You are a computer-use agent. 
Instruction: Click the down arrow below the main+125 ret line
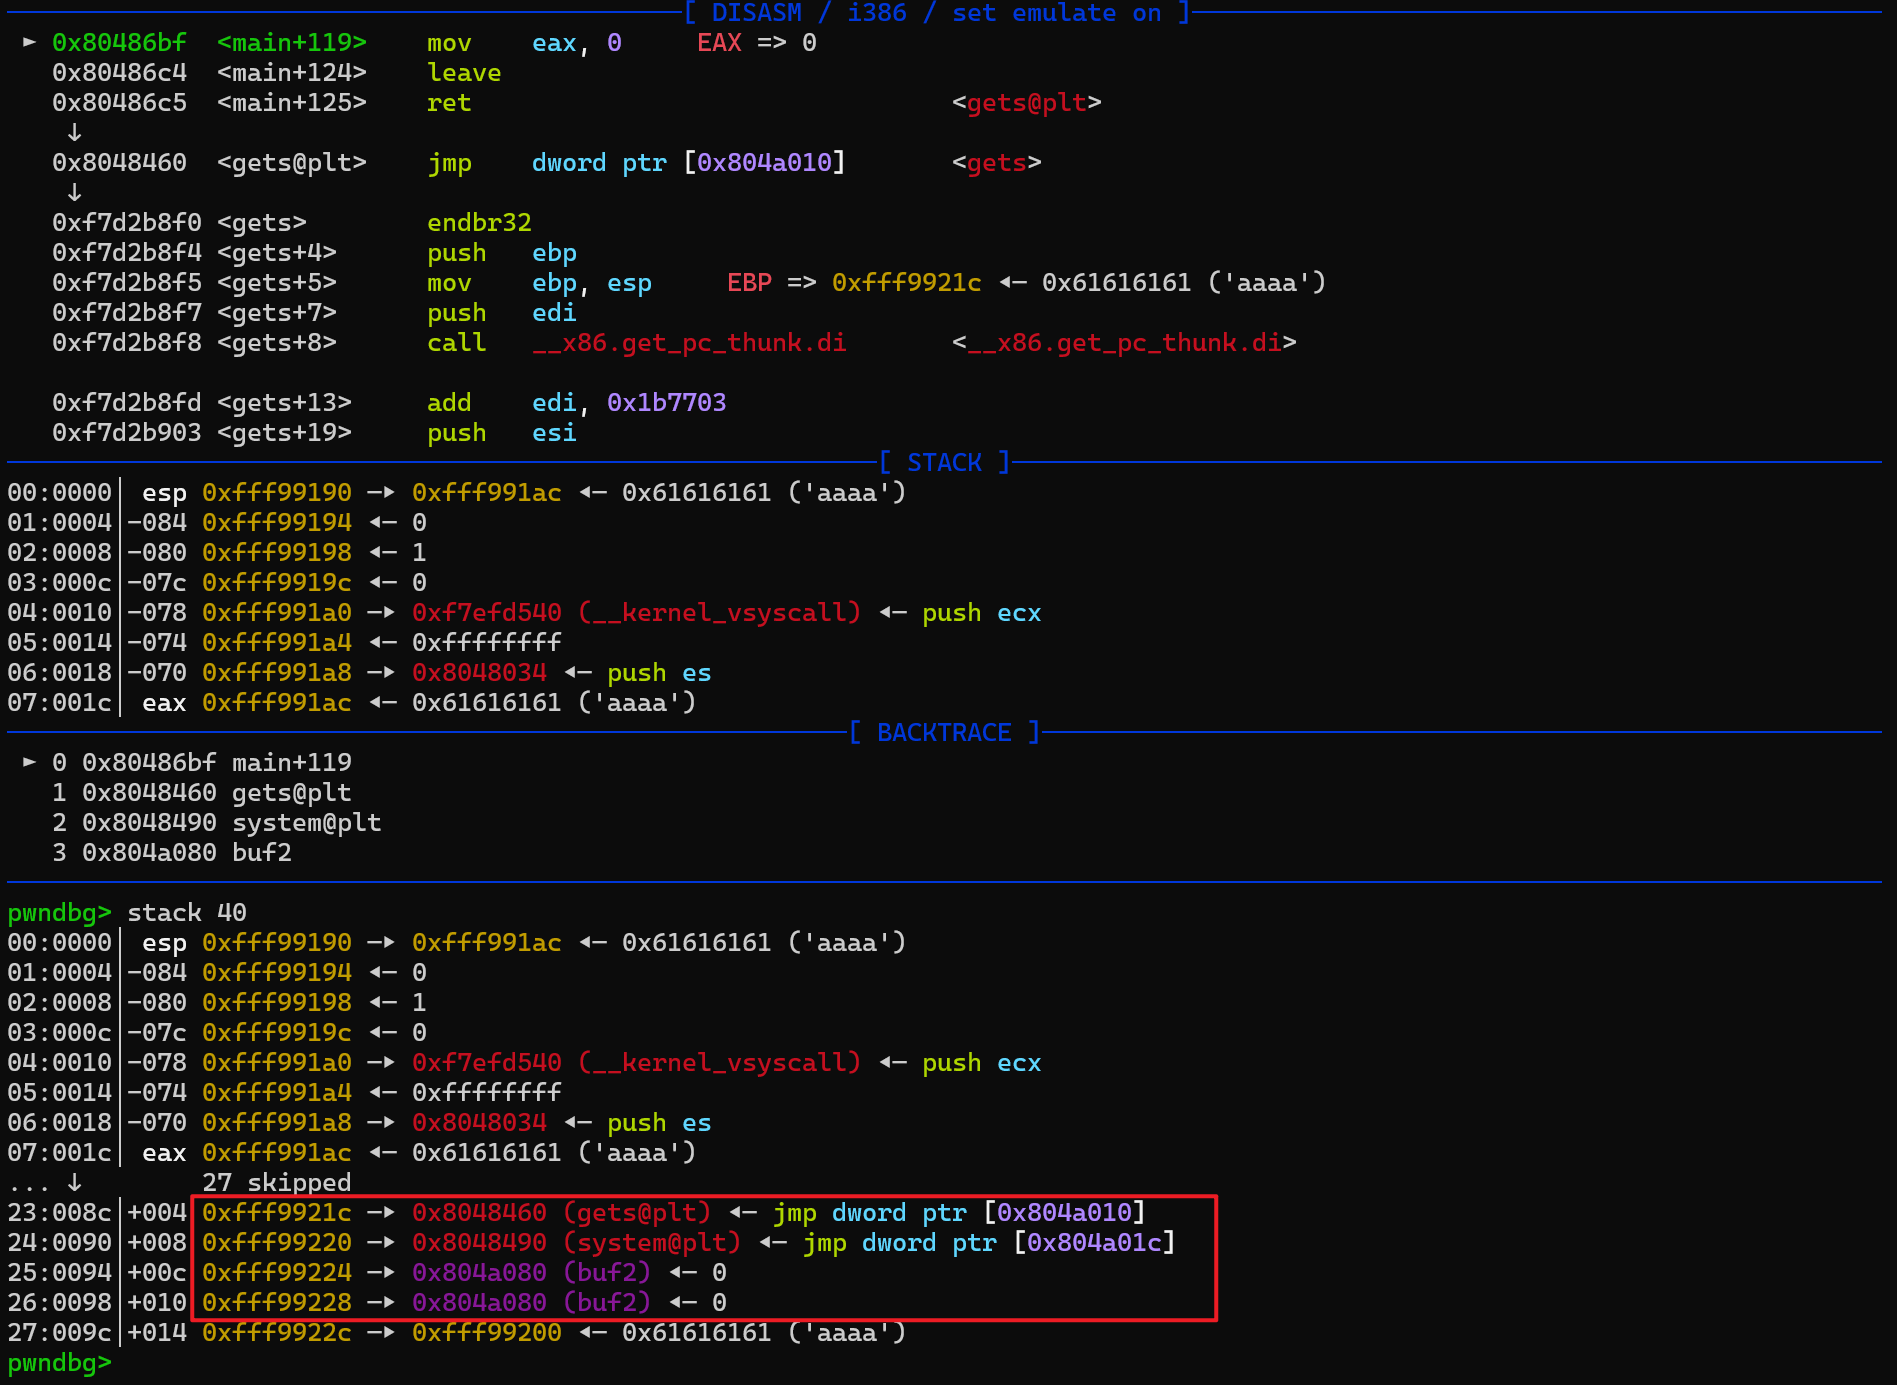74,132
